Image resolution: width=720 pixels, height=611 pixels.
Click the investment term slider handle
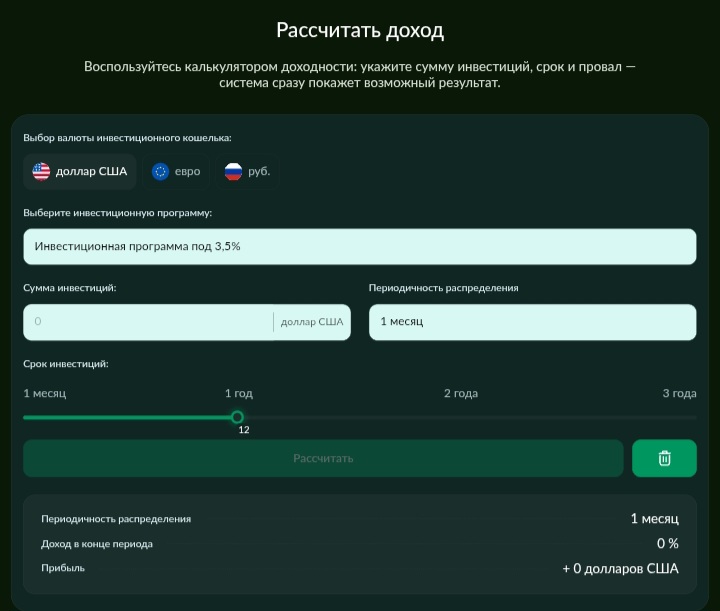(237, 417)
